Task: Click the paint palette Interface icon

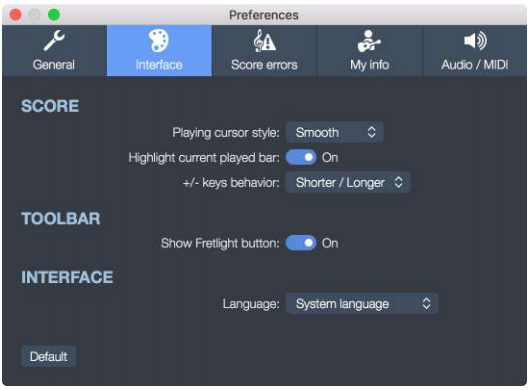Action: (159, 40)
